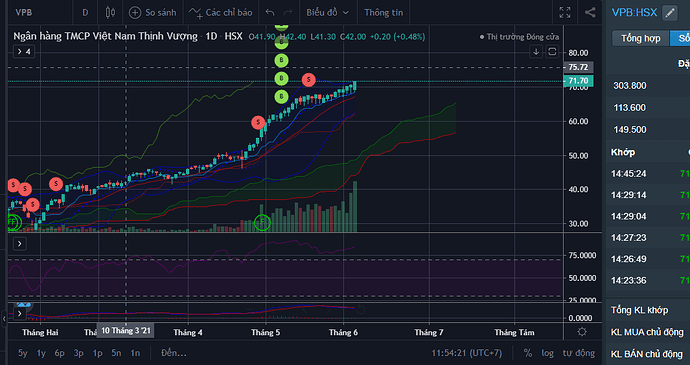Toggle tự động auto scale
Screen dimensions: 690x365
tap(578, 353)
